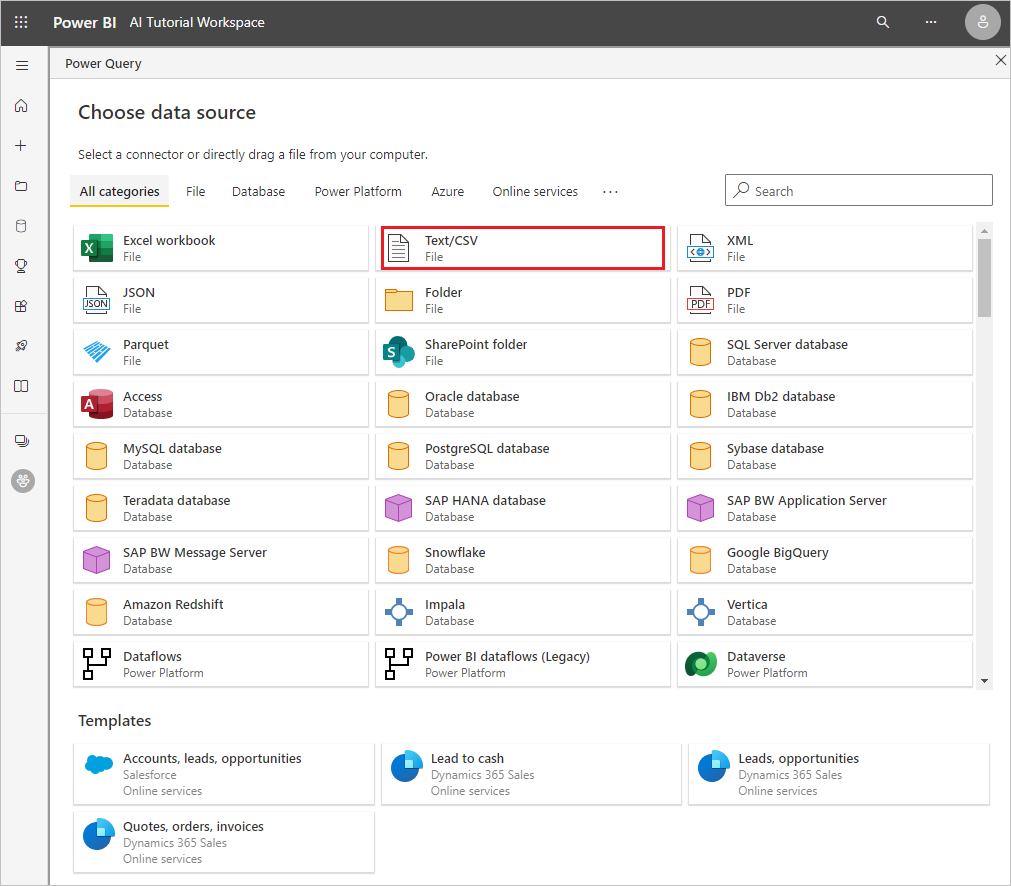Open the Data hub cylinder icon
This screenshot has height=886, width=1011.
click(21, 226)
